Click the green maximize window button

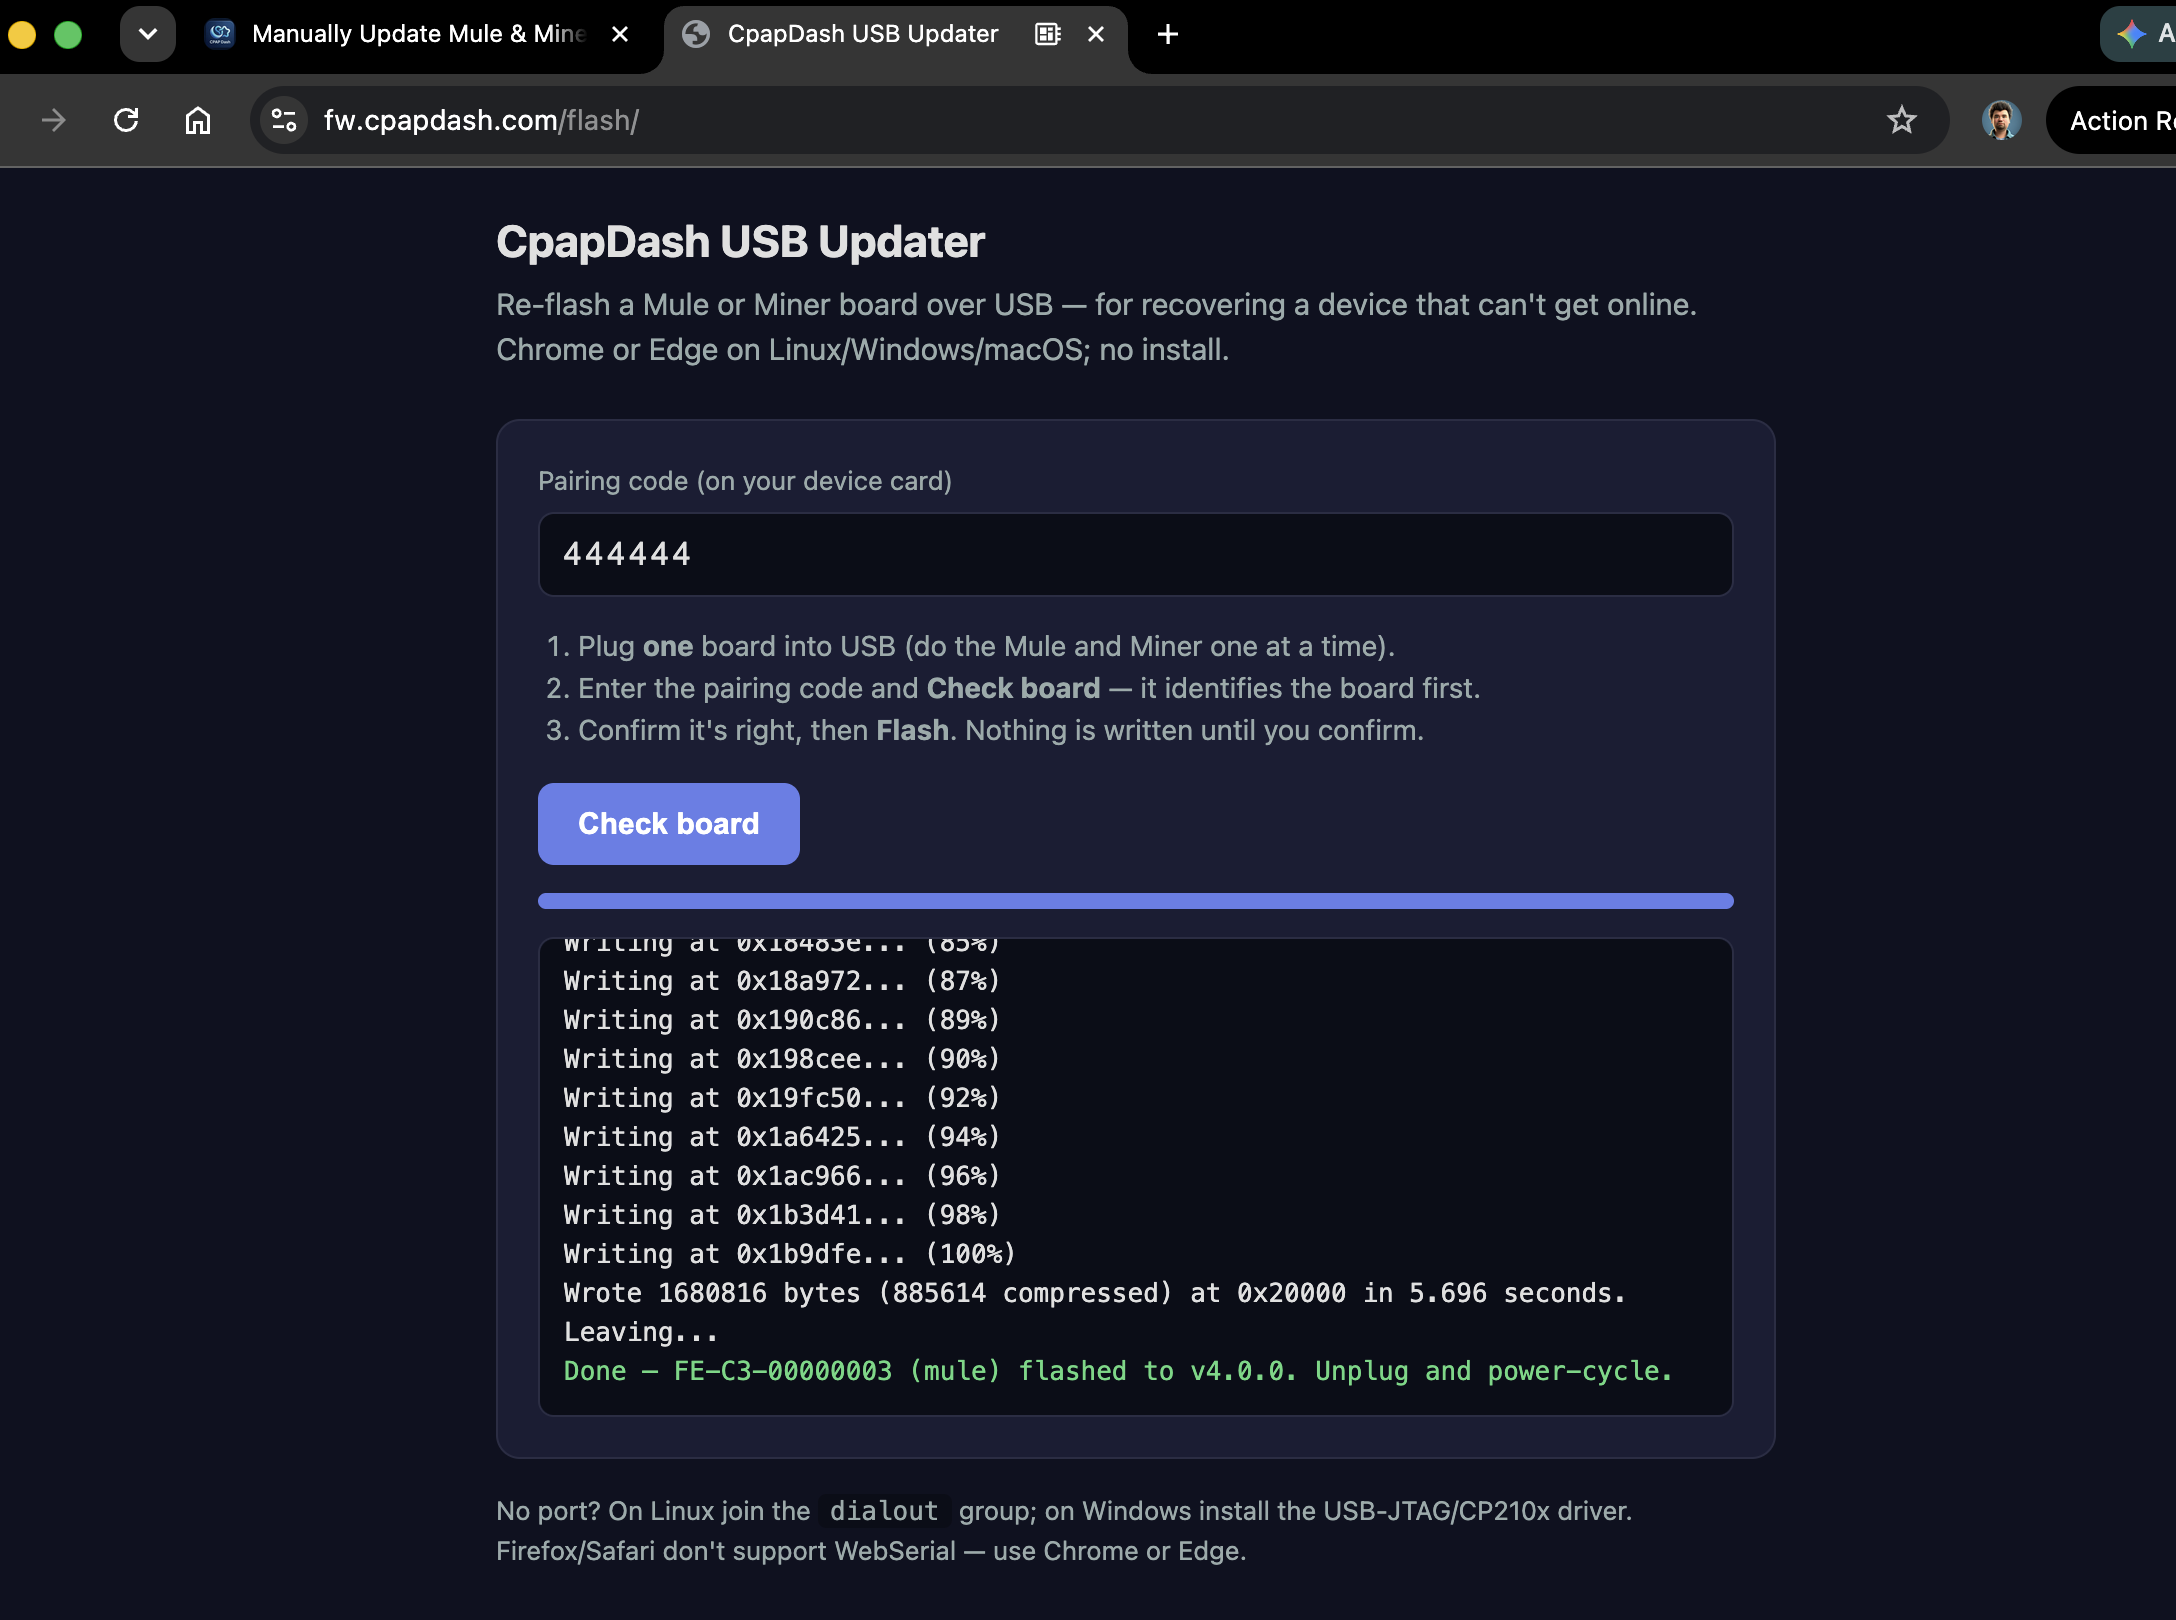pyautogui.click(x=68, y=35)
